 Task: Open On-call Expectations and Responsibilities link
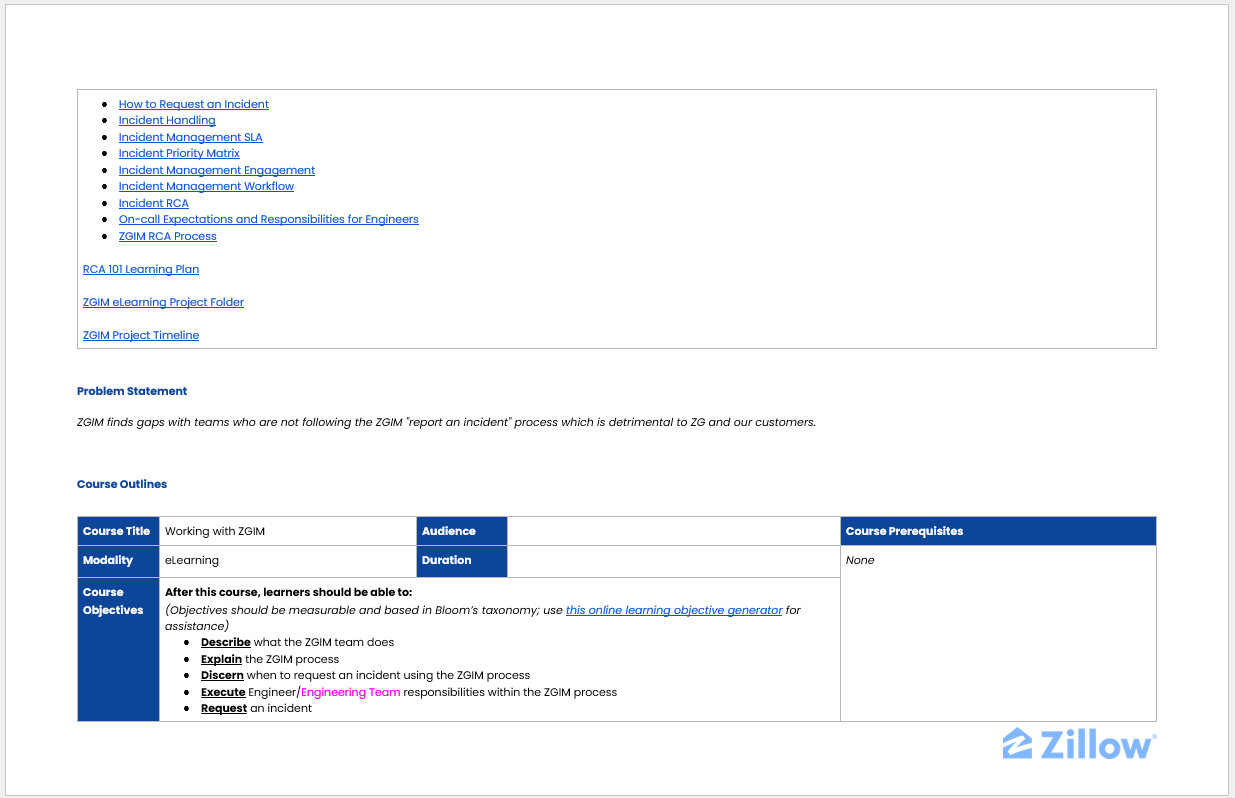(268, 219)
